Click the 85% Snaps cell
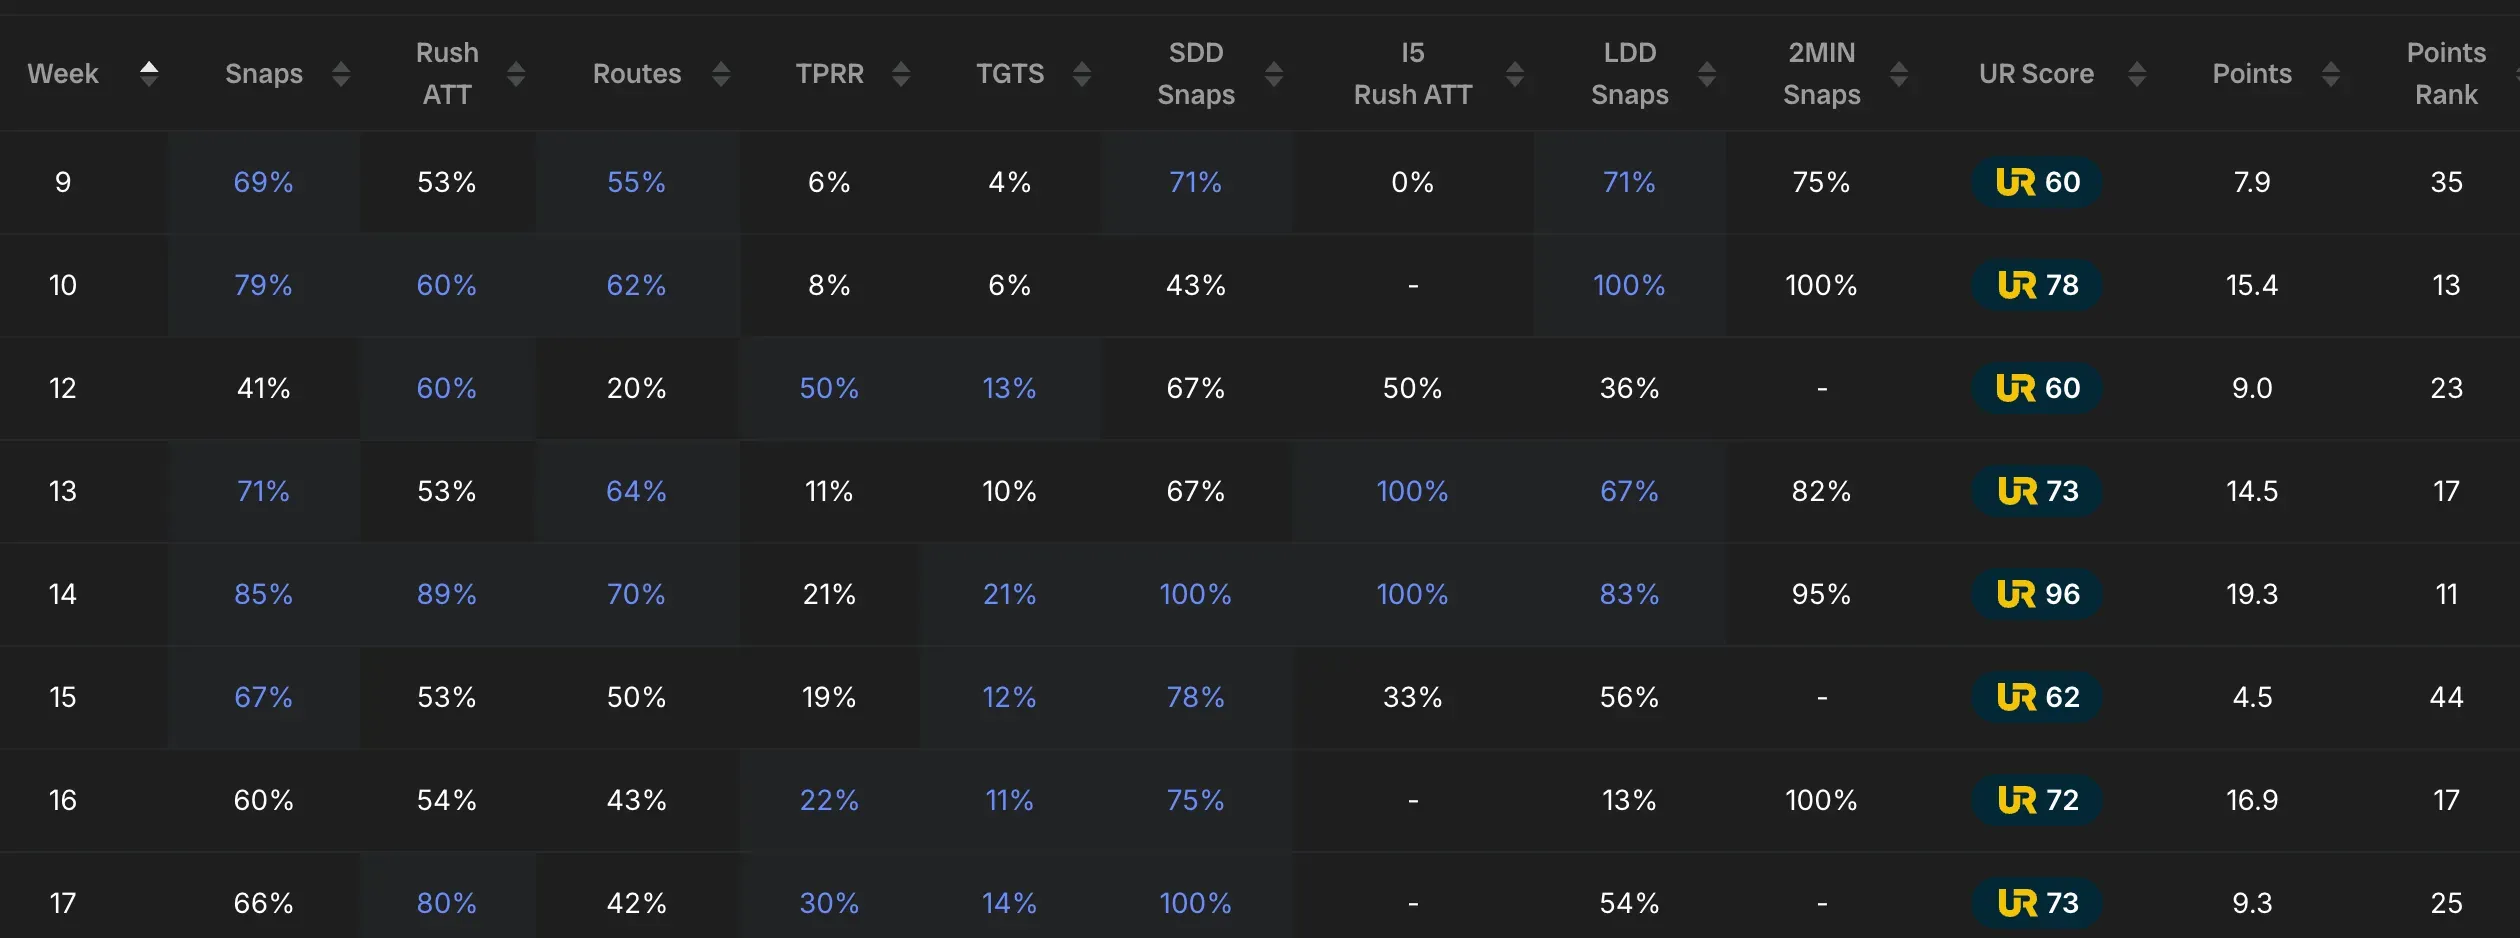The height and width of the screenshot is (938, 2520). tap(263, 594)
